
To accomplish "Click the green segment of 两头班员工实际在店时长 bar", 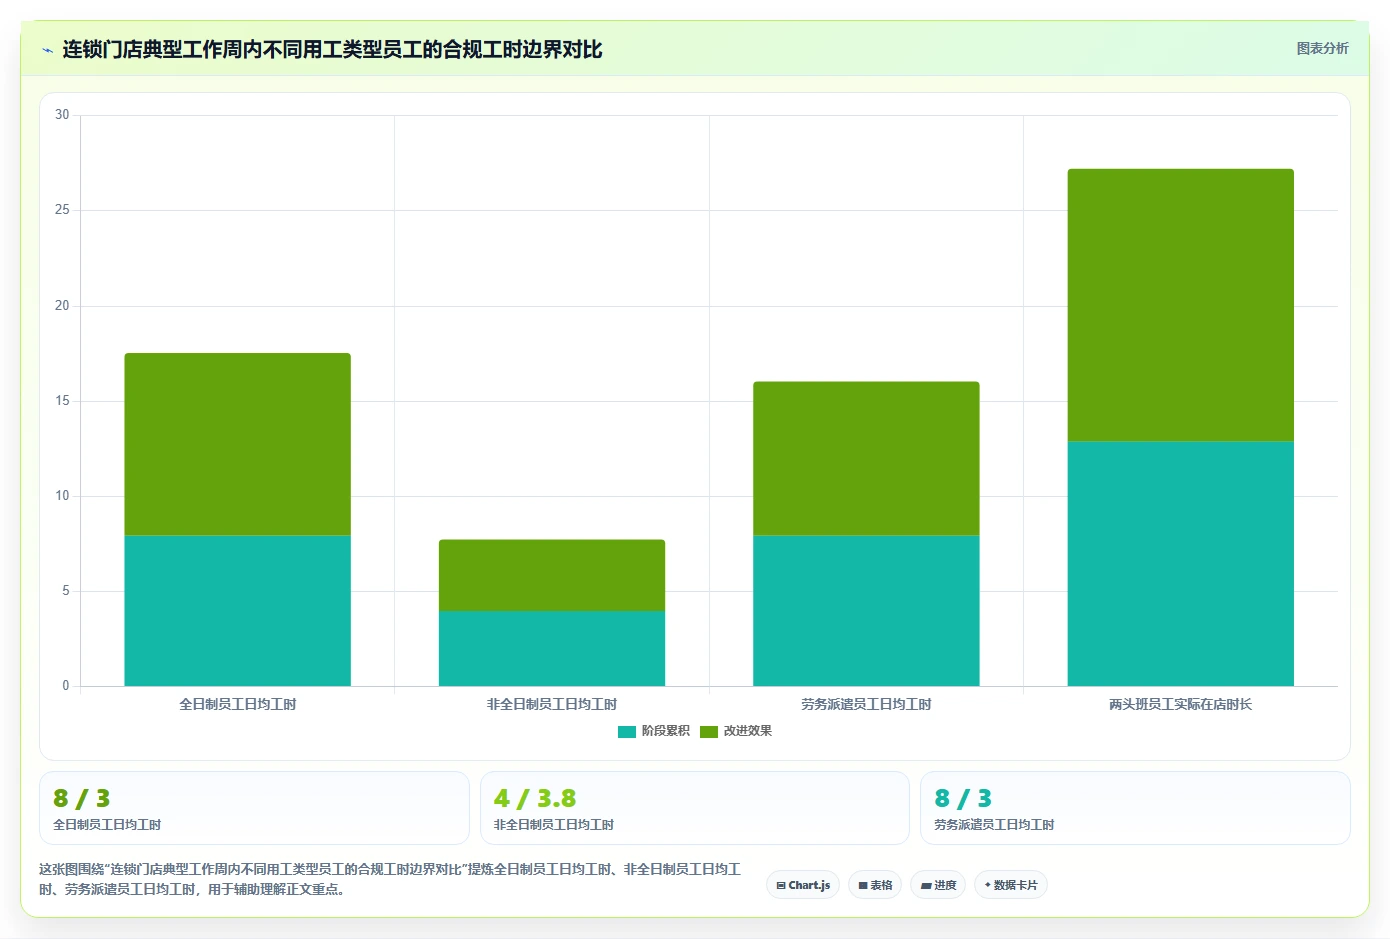I will (1180, 305).
